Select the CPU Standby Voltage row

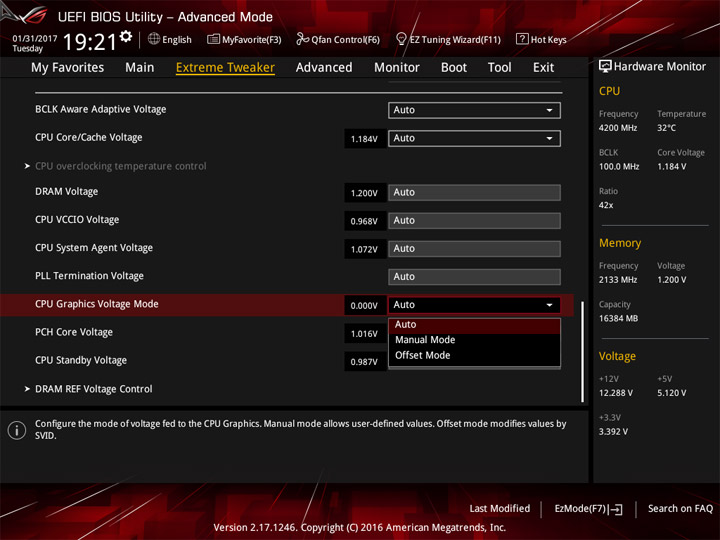(x=81, y=360)
